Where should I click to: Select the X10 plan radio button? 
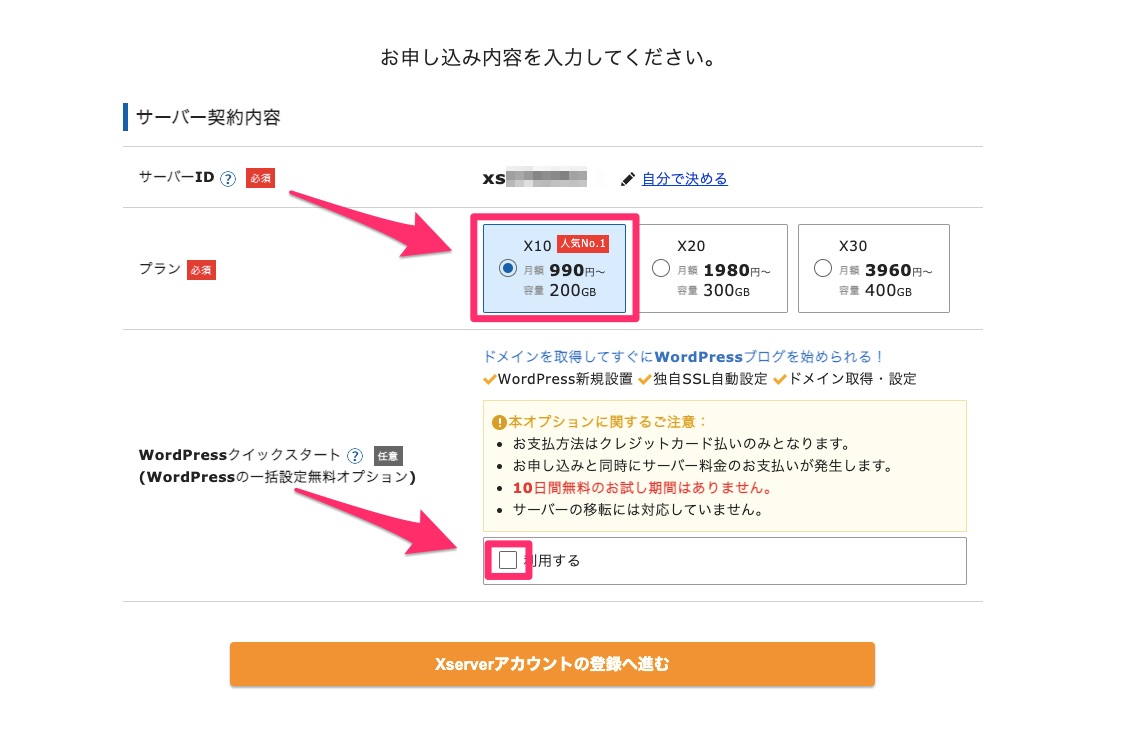click(x=508, y=269)
